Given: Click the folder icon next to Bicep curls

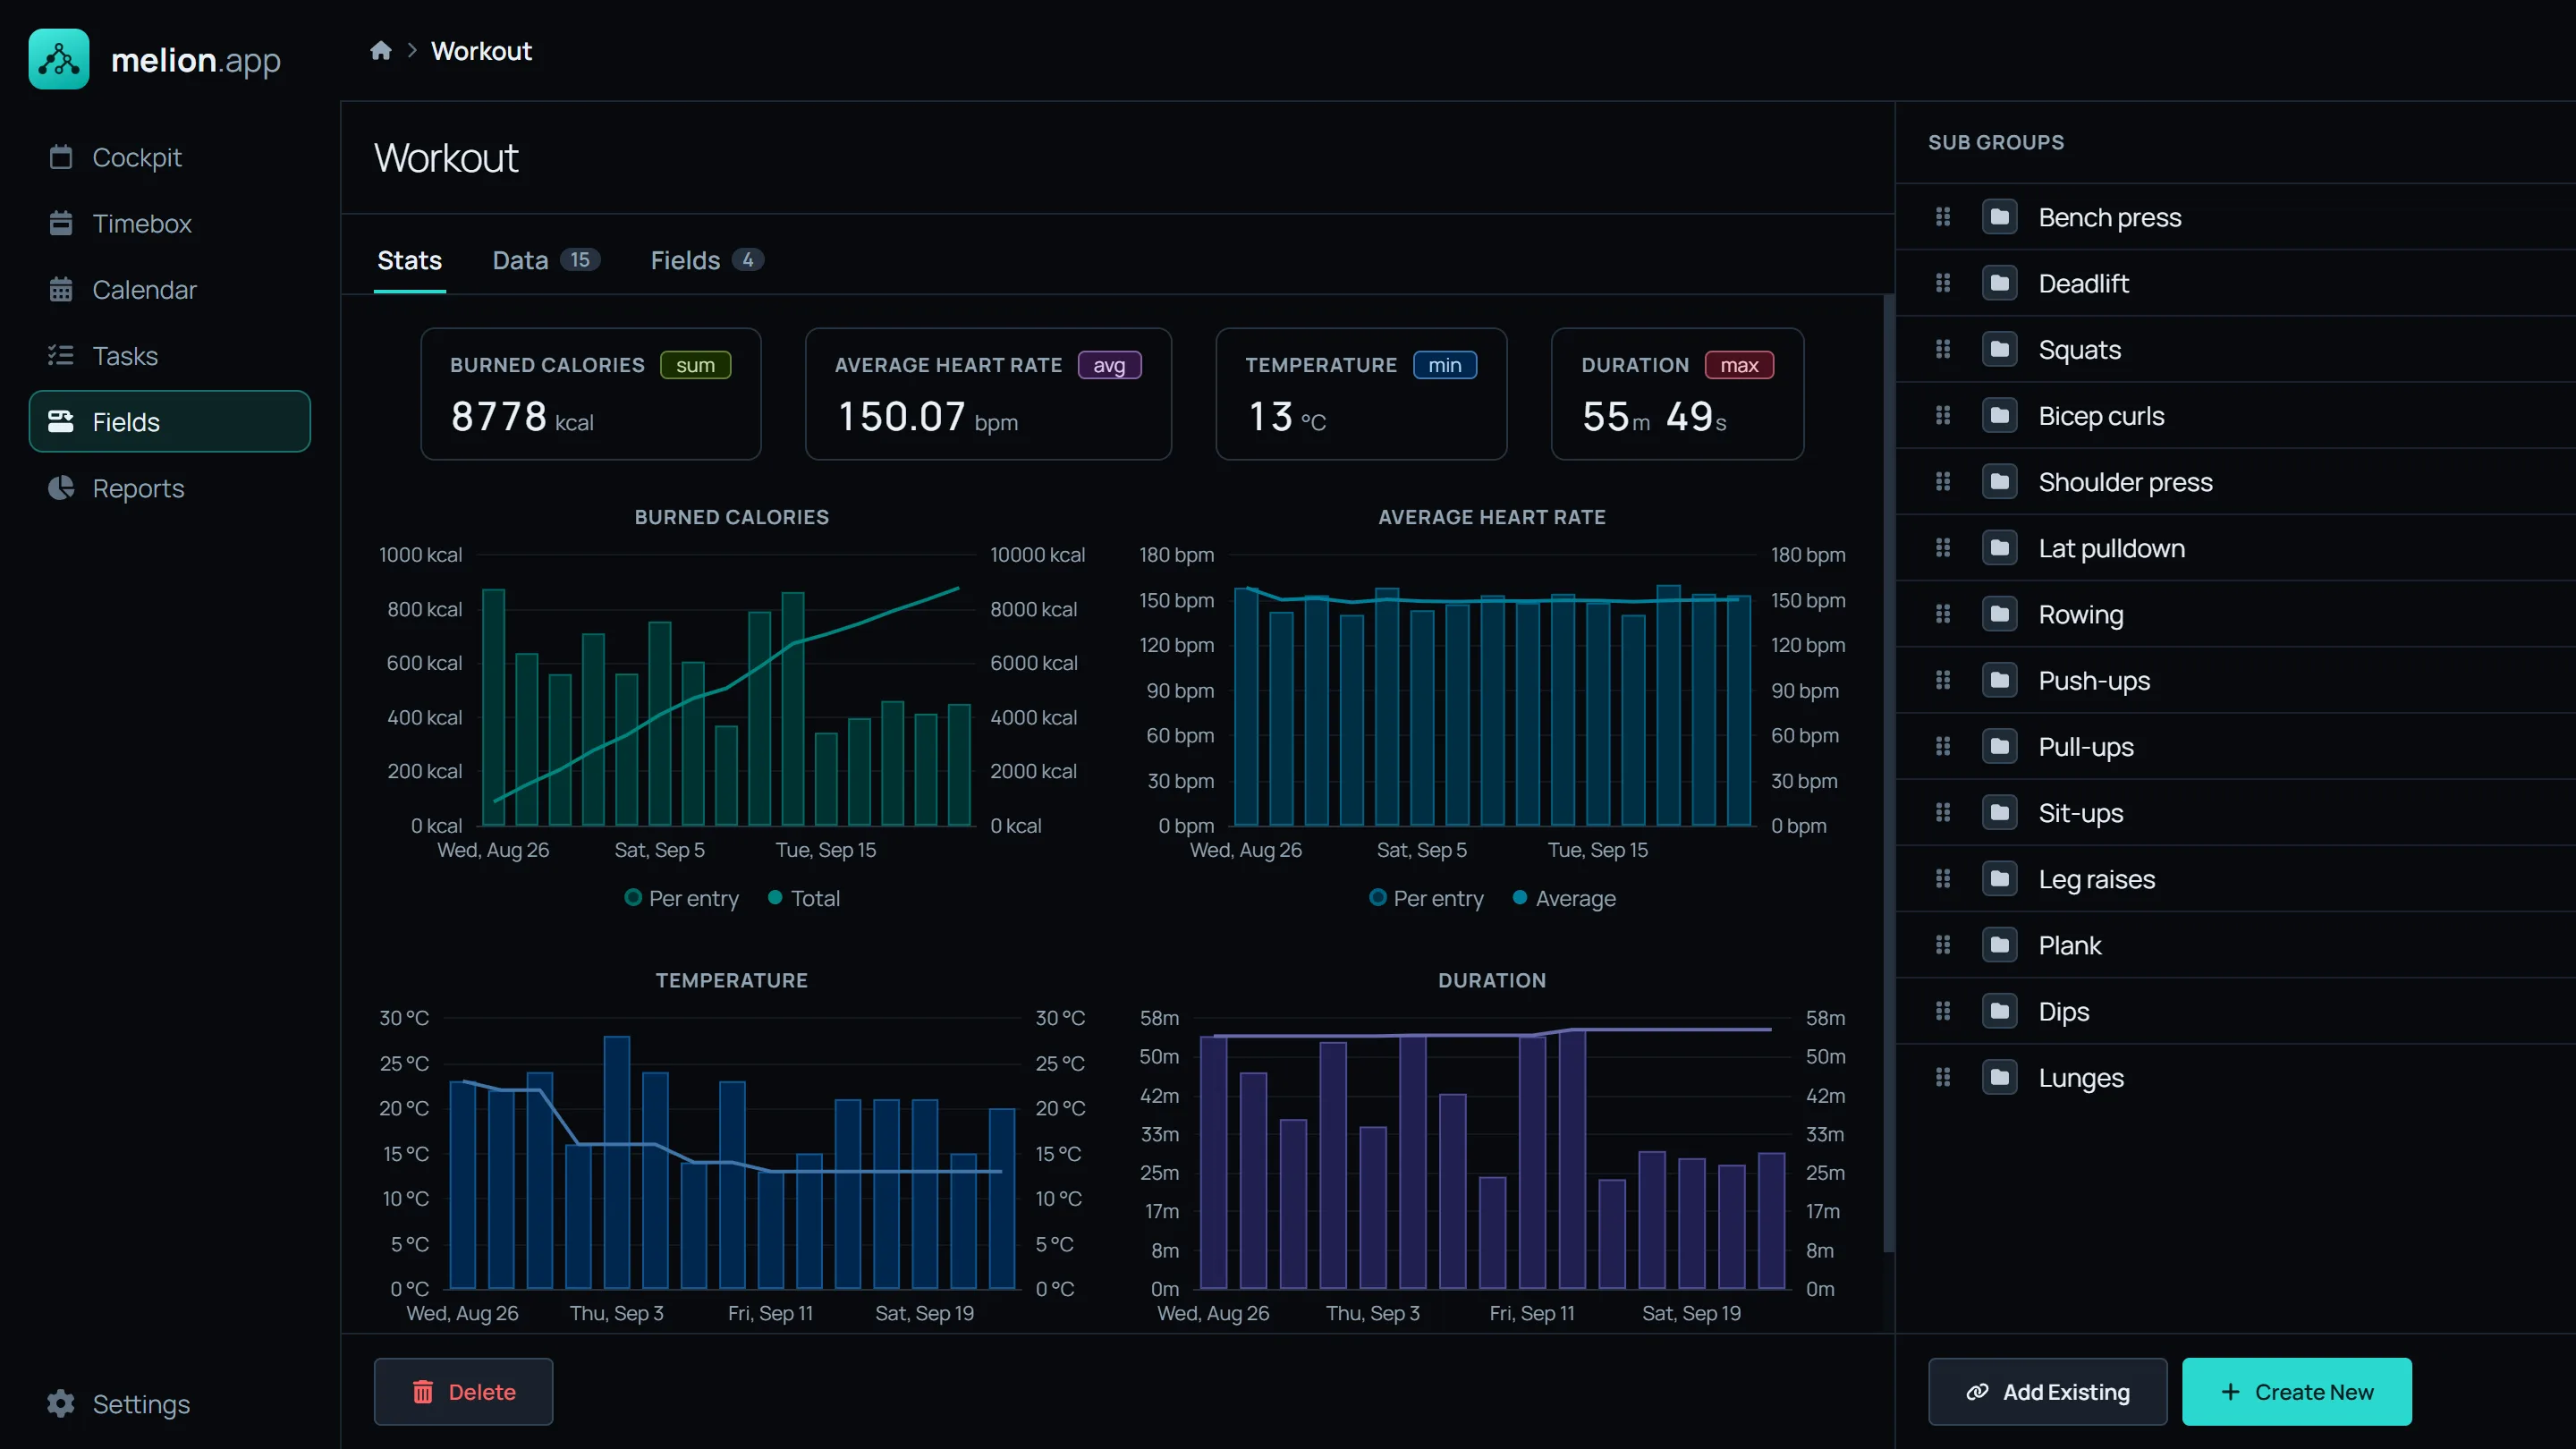Looking at the screenshot, I should tap(1999, 415).
